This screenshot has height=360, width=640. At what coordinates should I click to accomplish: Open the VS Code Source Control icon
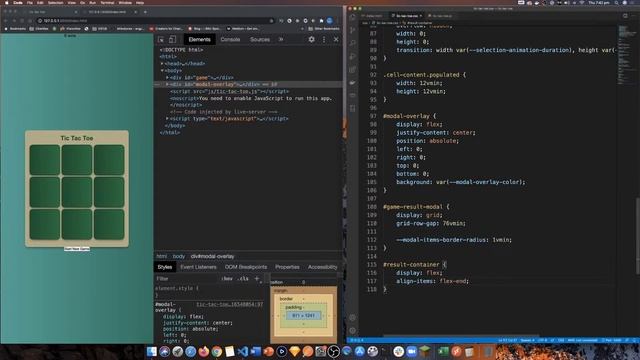(x=353, y=30)
